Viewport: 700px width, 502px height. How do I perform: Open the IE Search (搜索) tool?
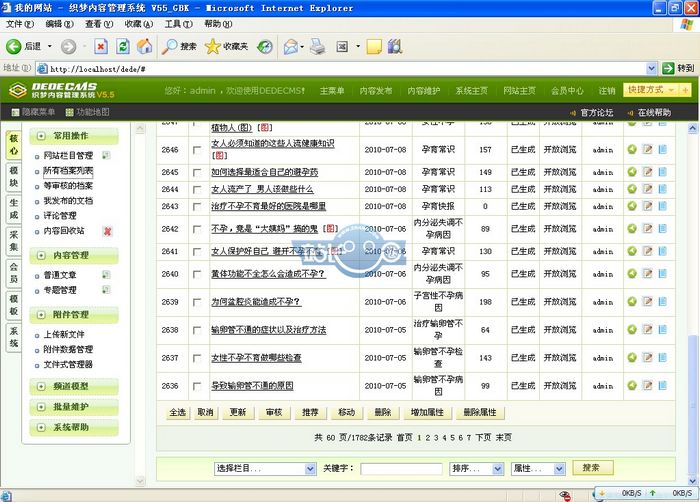click(x=179, y=46)
